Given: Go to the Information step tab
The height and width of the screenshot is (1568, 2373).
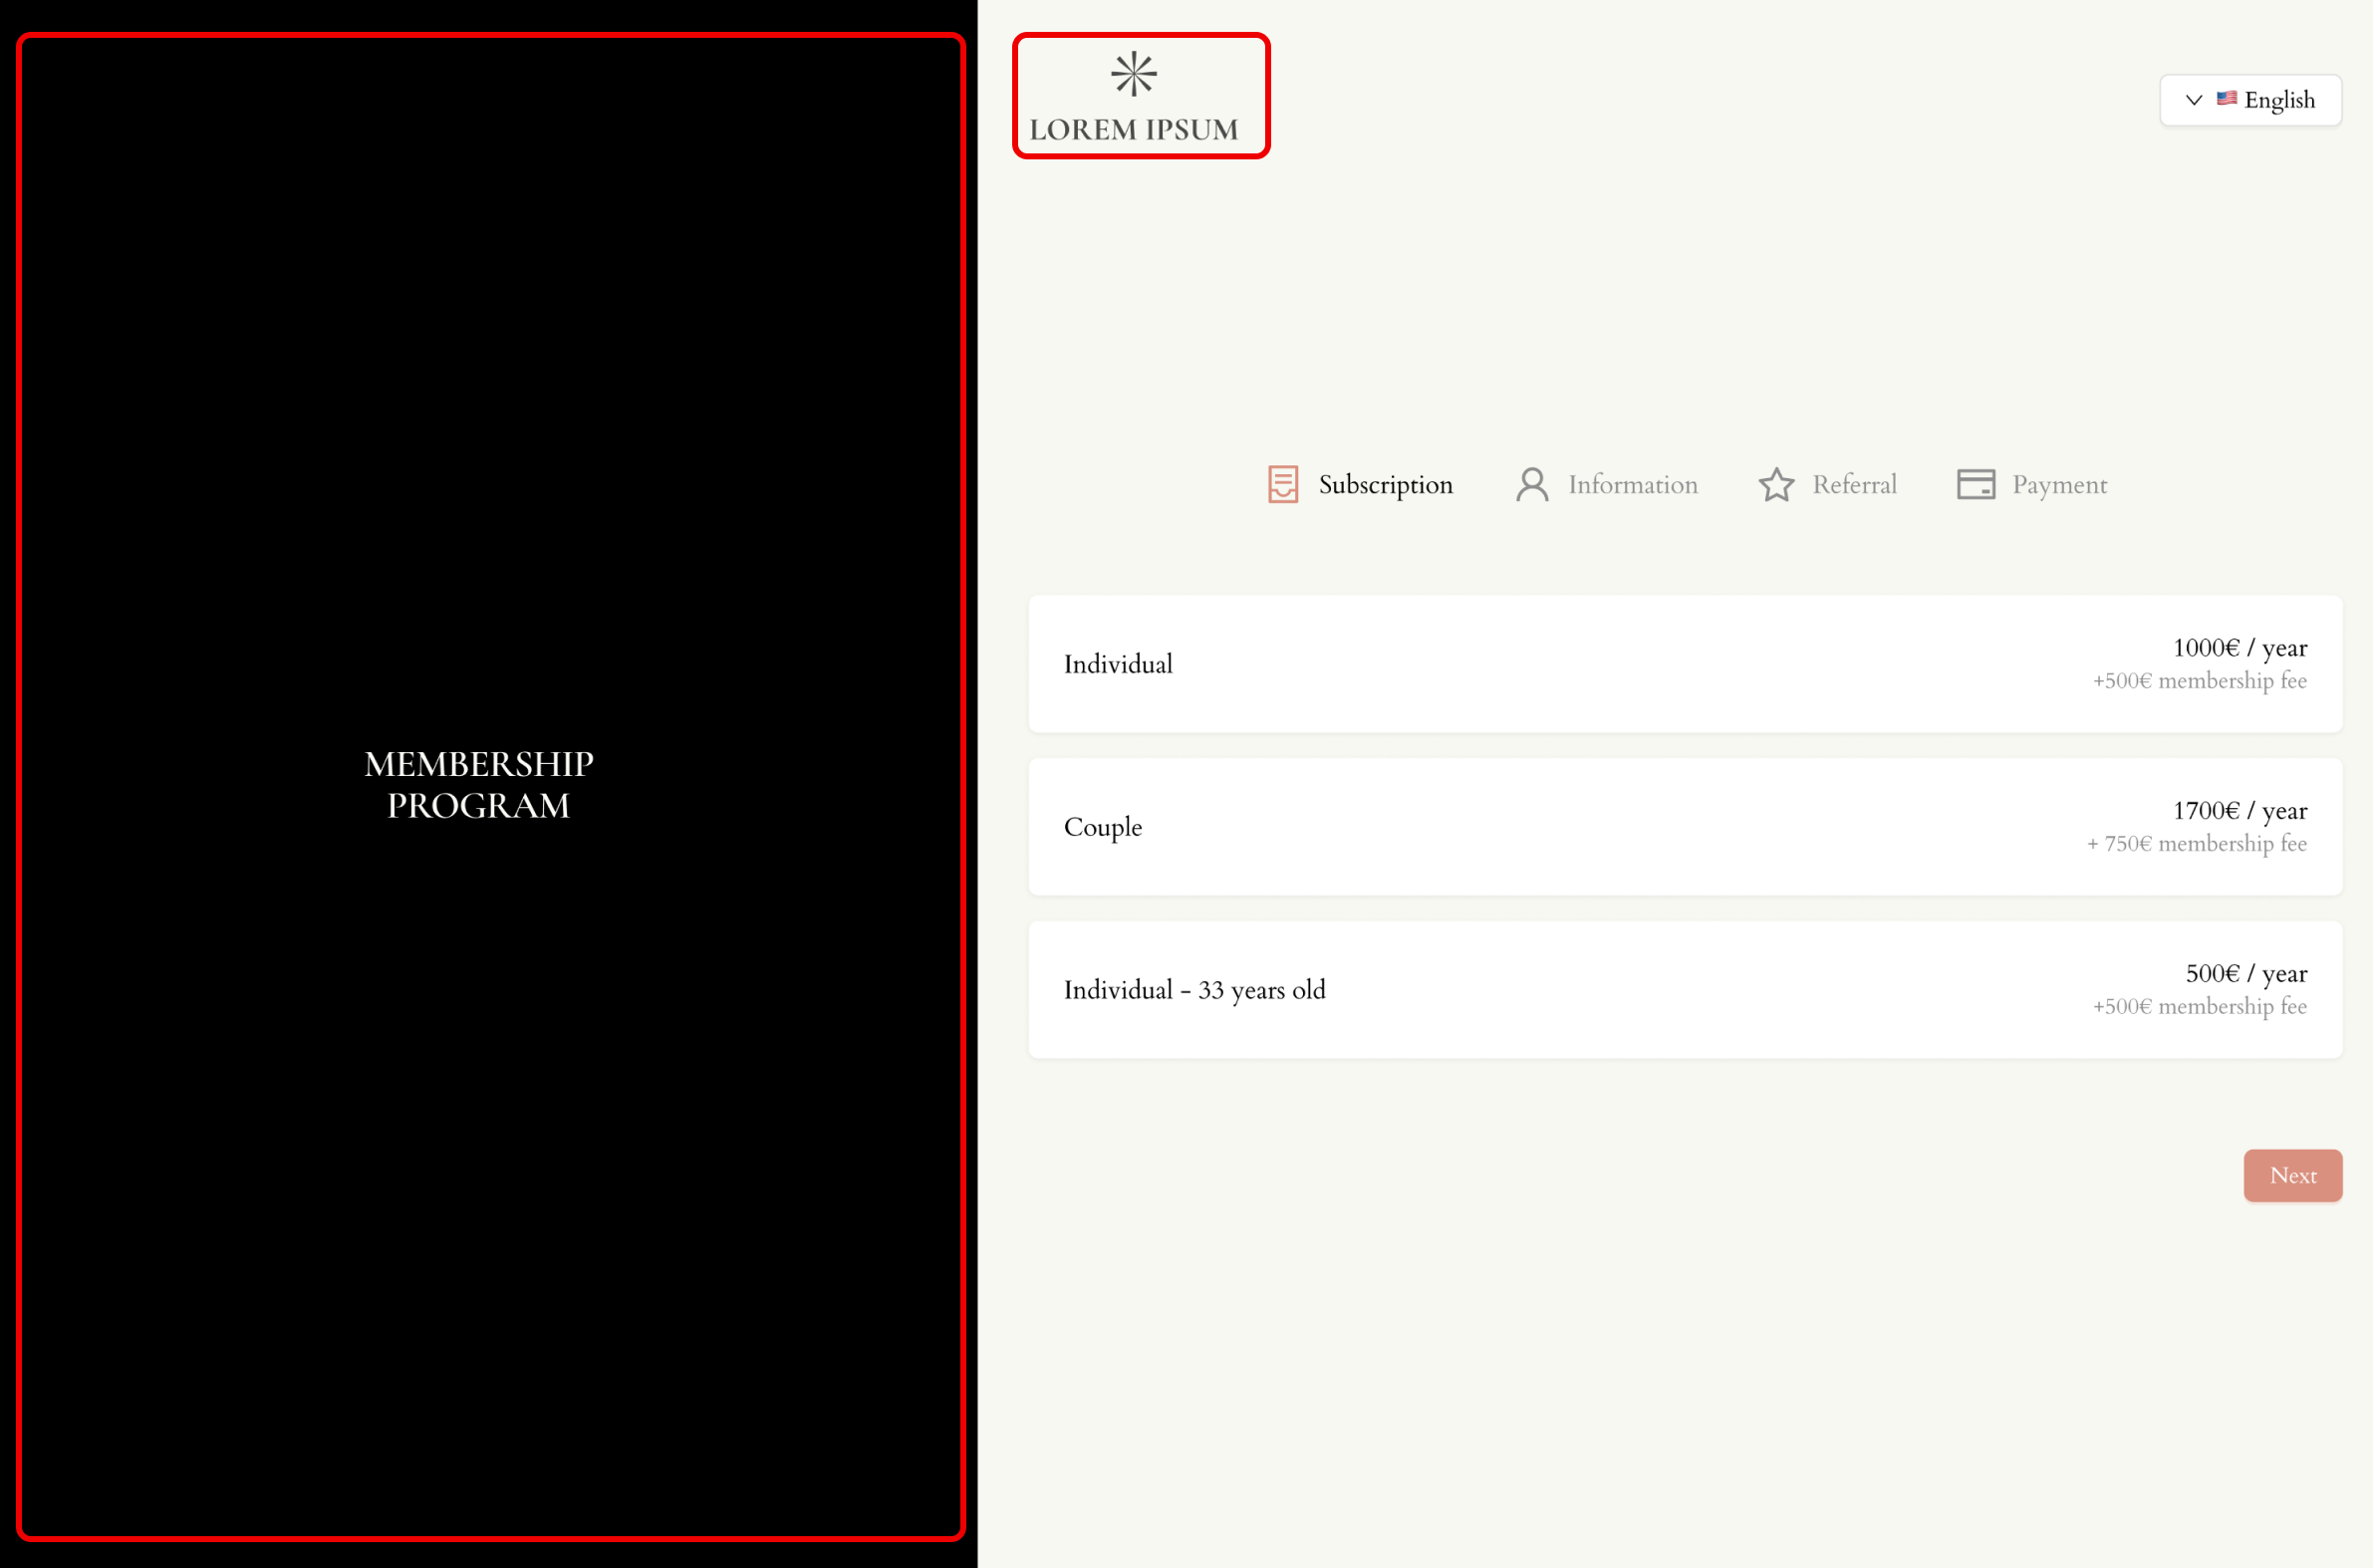Looking at the screenshot, I should tap(1632, 485).
